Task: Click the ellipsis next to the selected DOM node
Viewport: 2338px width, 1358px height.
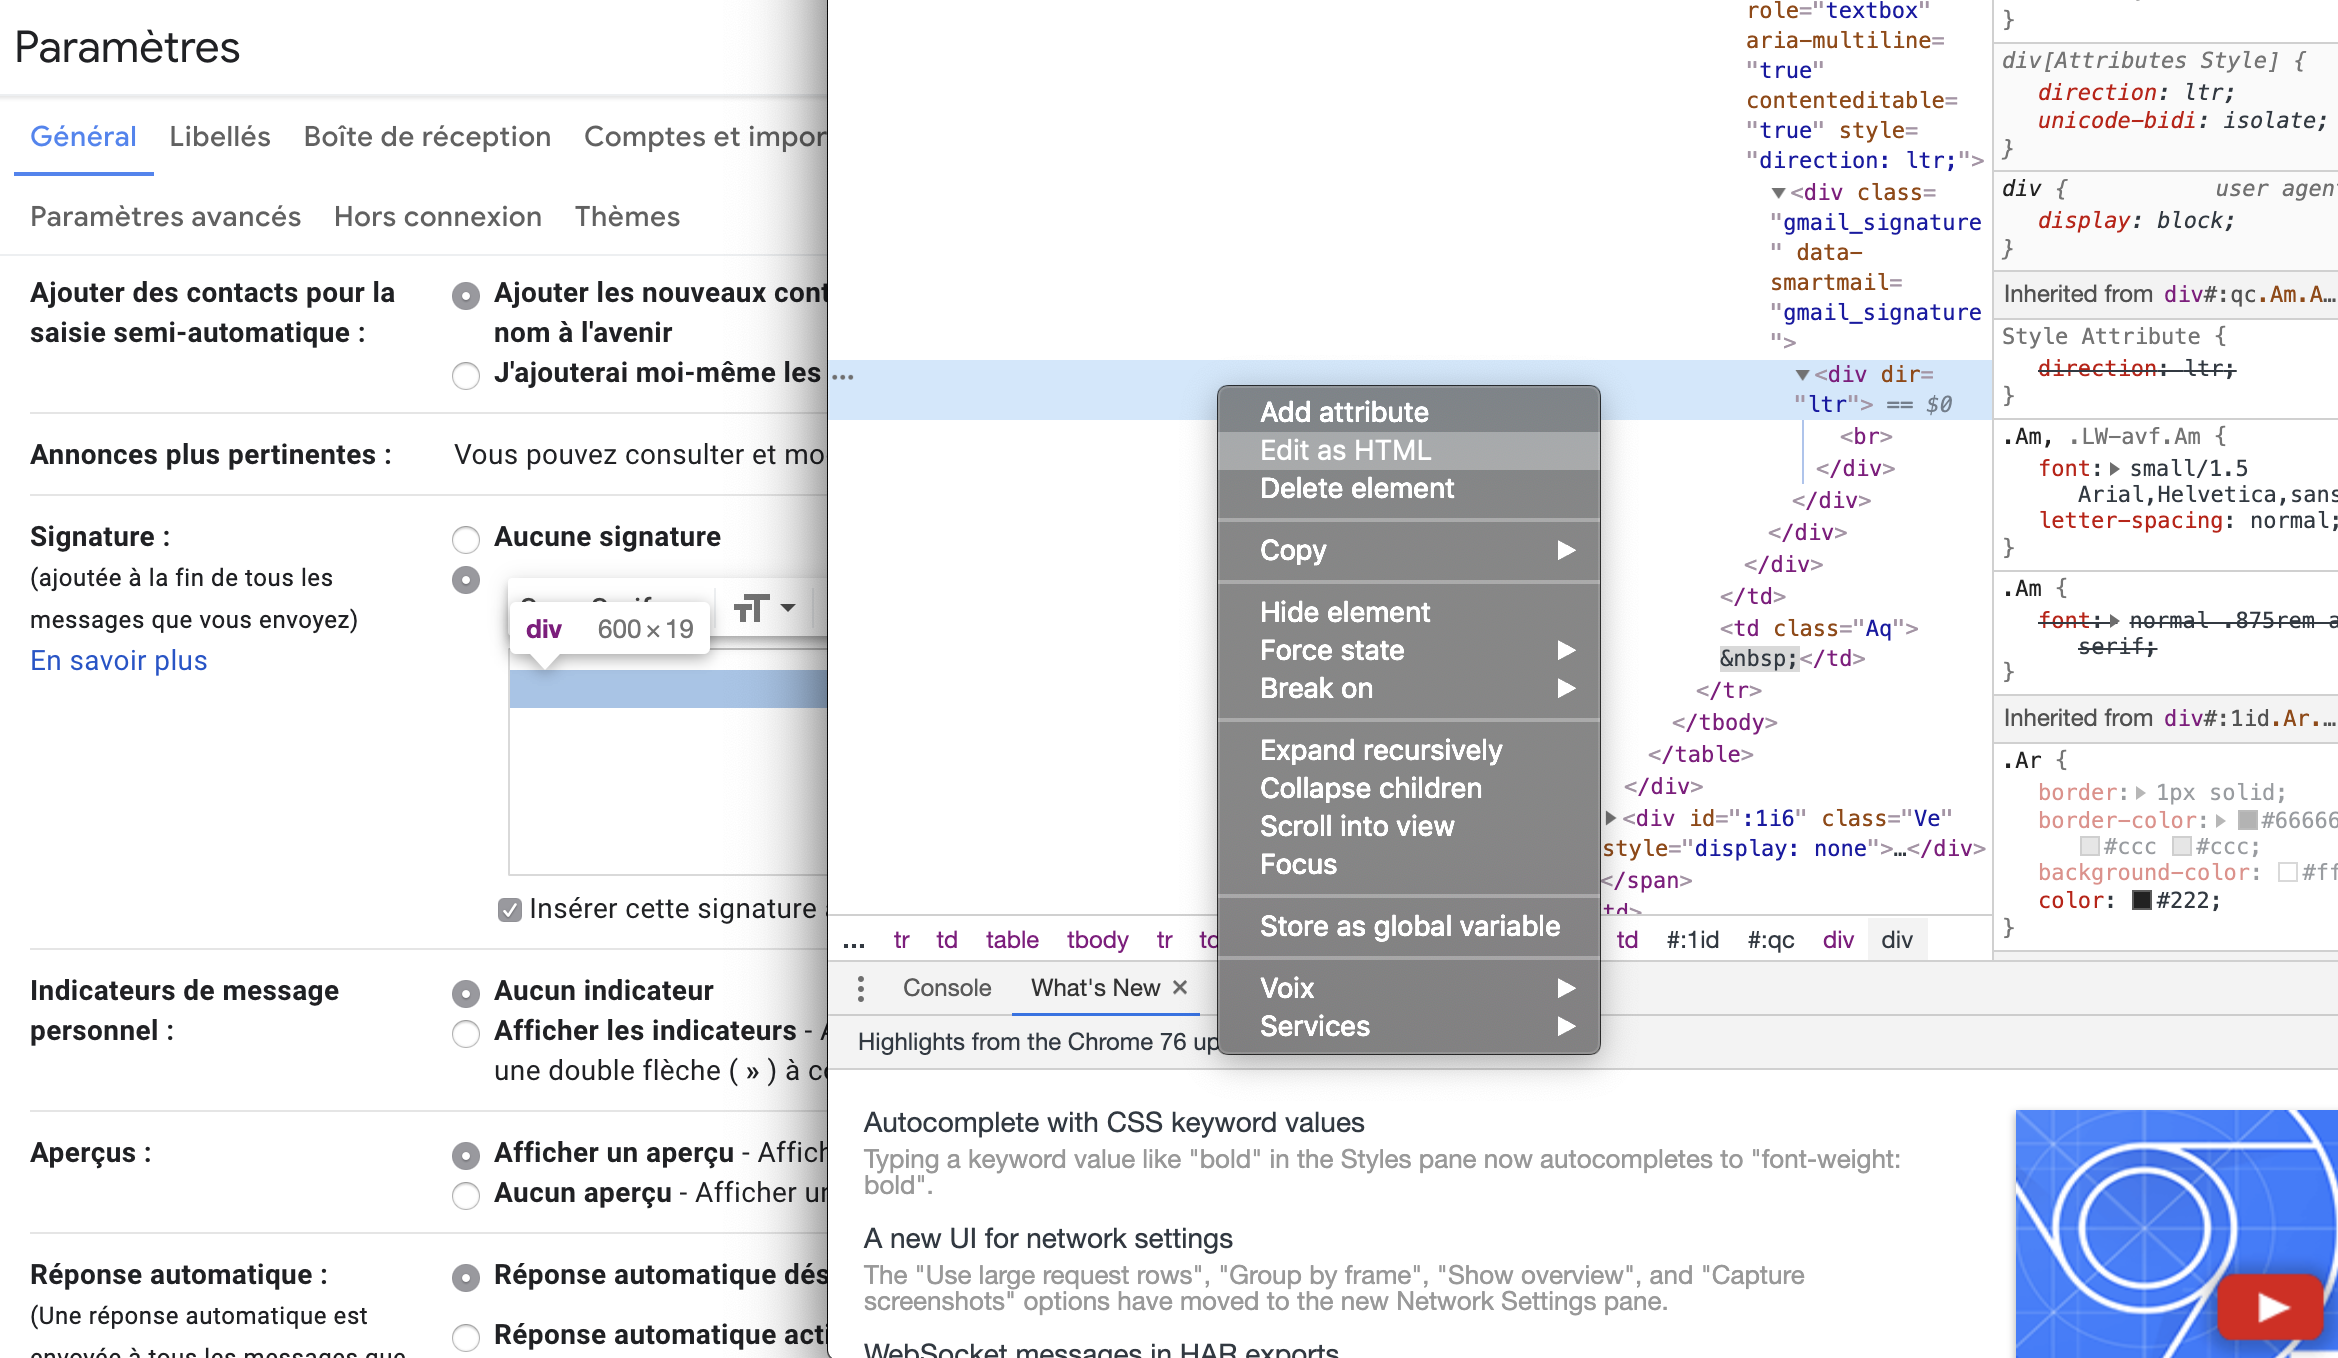Action: (843, 377)
